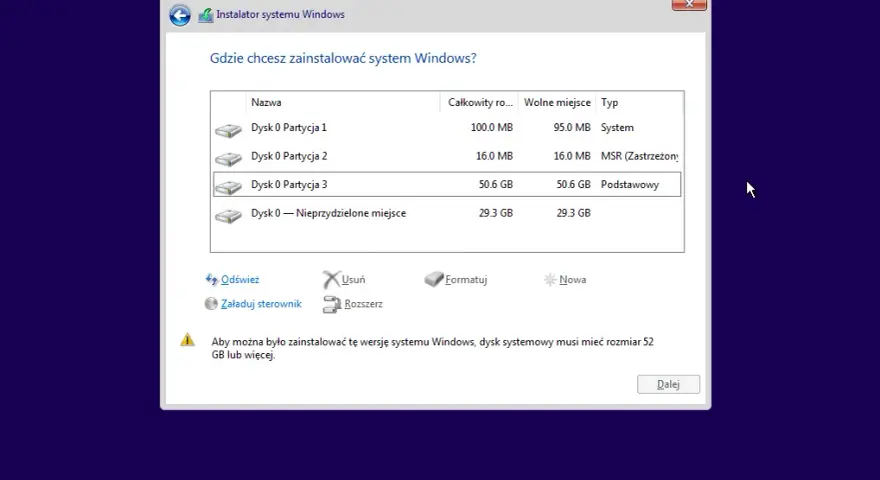
Task: Click the Formatuj eraser icon
Action: pyautogui.click(x=434, y=279)
